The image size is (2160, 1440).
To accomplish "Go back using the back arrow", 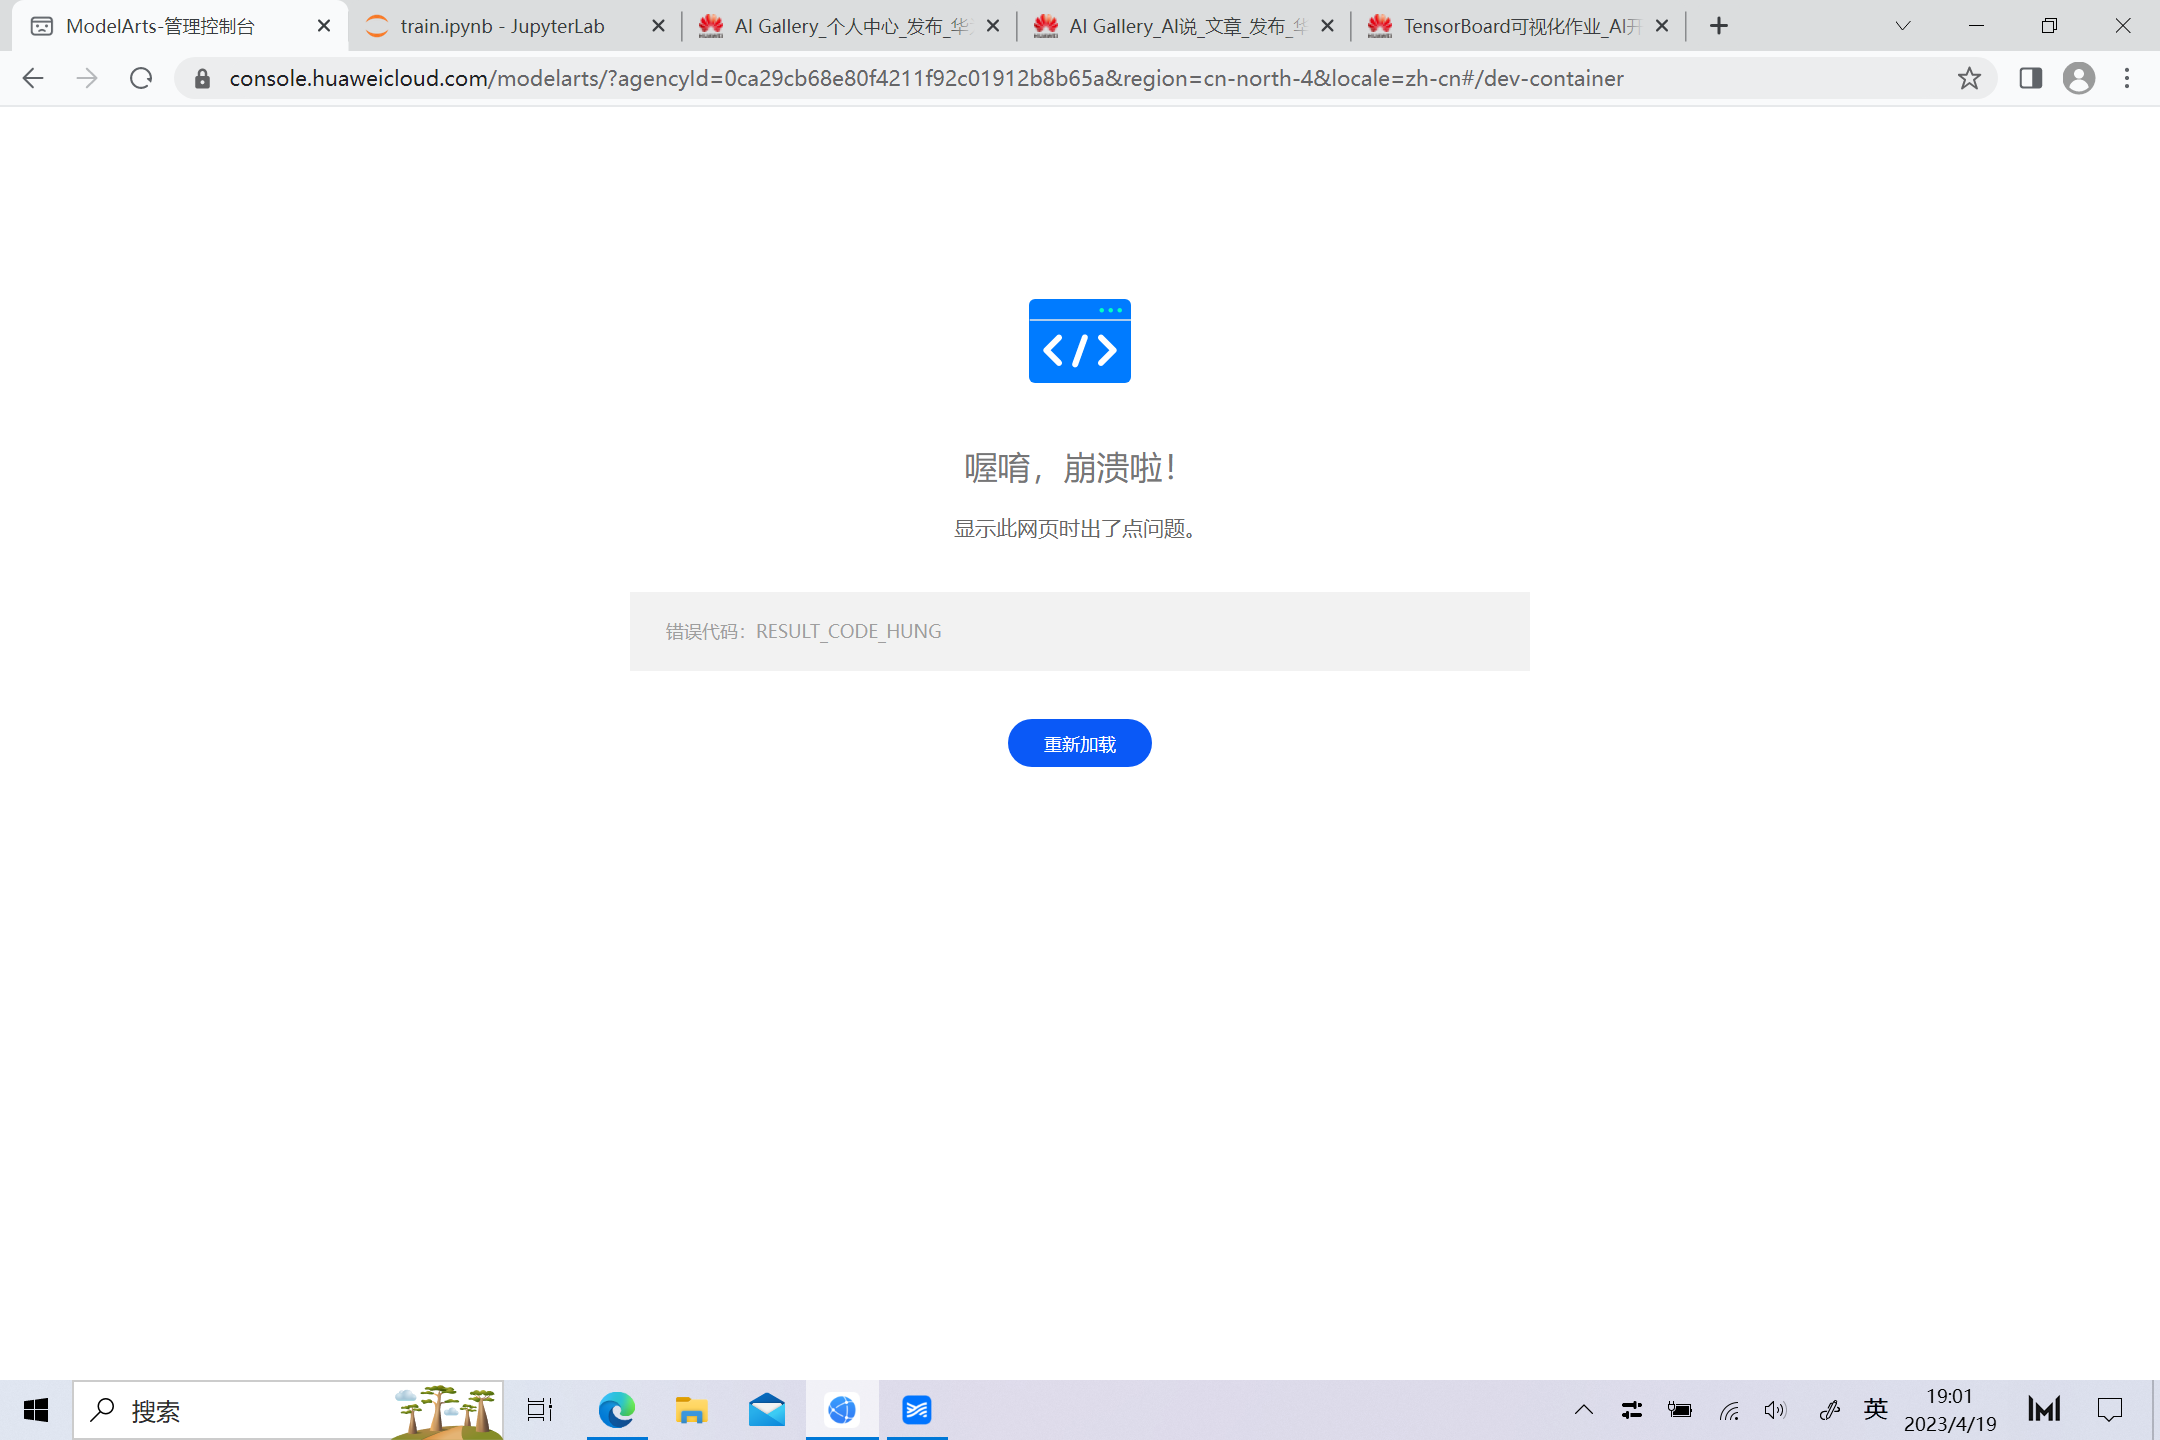I will (x=33, y=78).
